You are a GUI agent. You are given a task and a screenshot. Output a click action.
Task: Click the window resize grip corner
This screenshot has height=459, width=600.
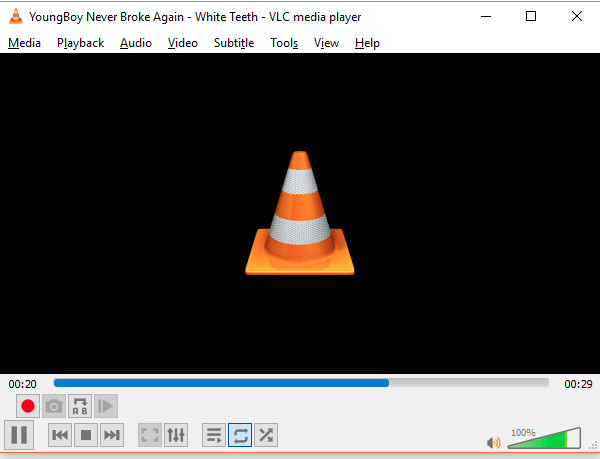click(593, 446)
